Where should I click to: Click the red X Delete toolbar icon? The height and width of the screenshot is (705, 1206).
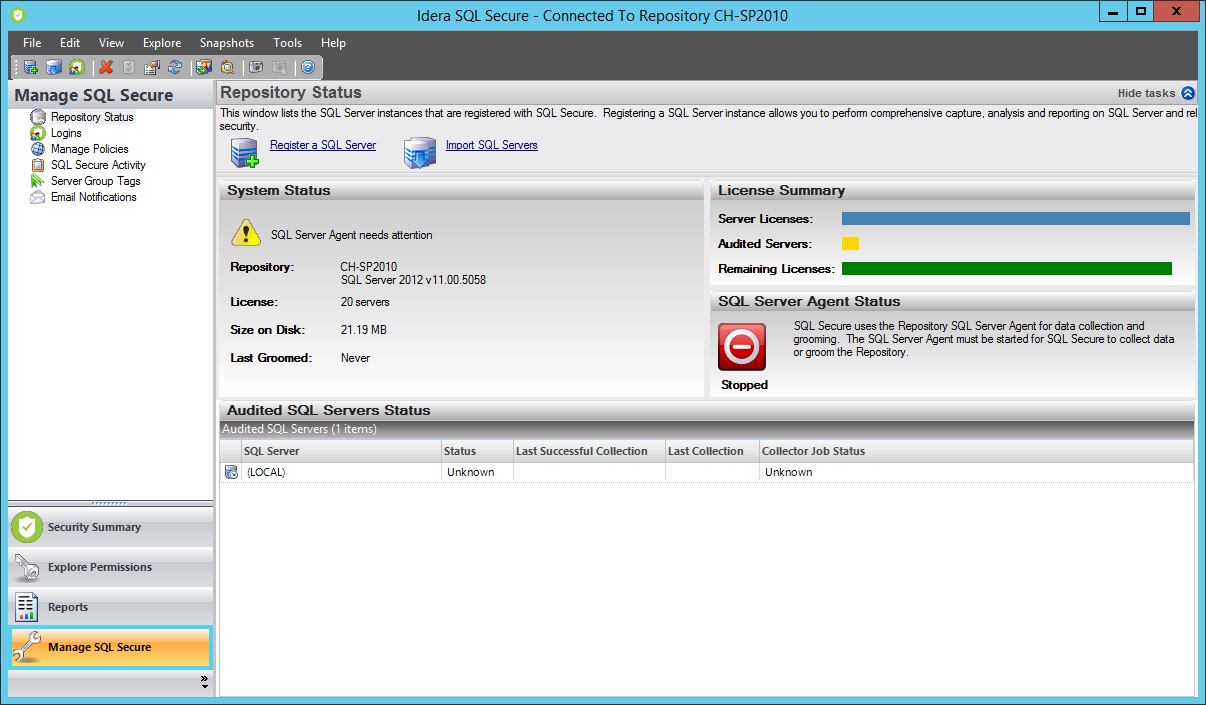pyautogui.click(x=106, y=67)
